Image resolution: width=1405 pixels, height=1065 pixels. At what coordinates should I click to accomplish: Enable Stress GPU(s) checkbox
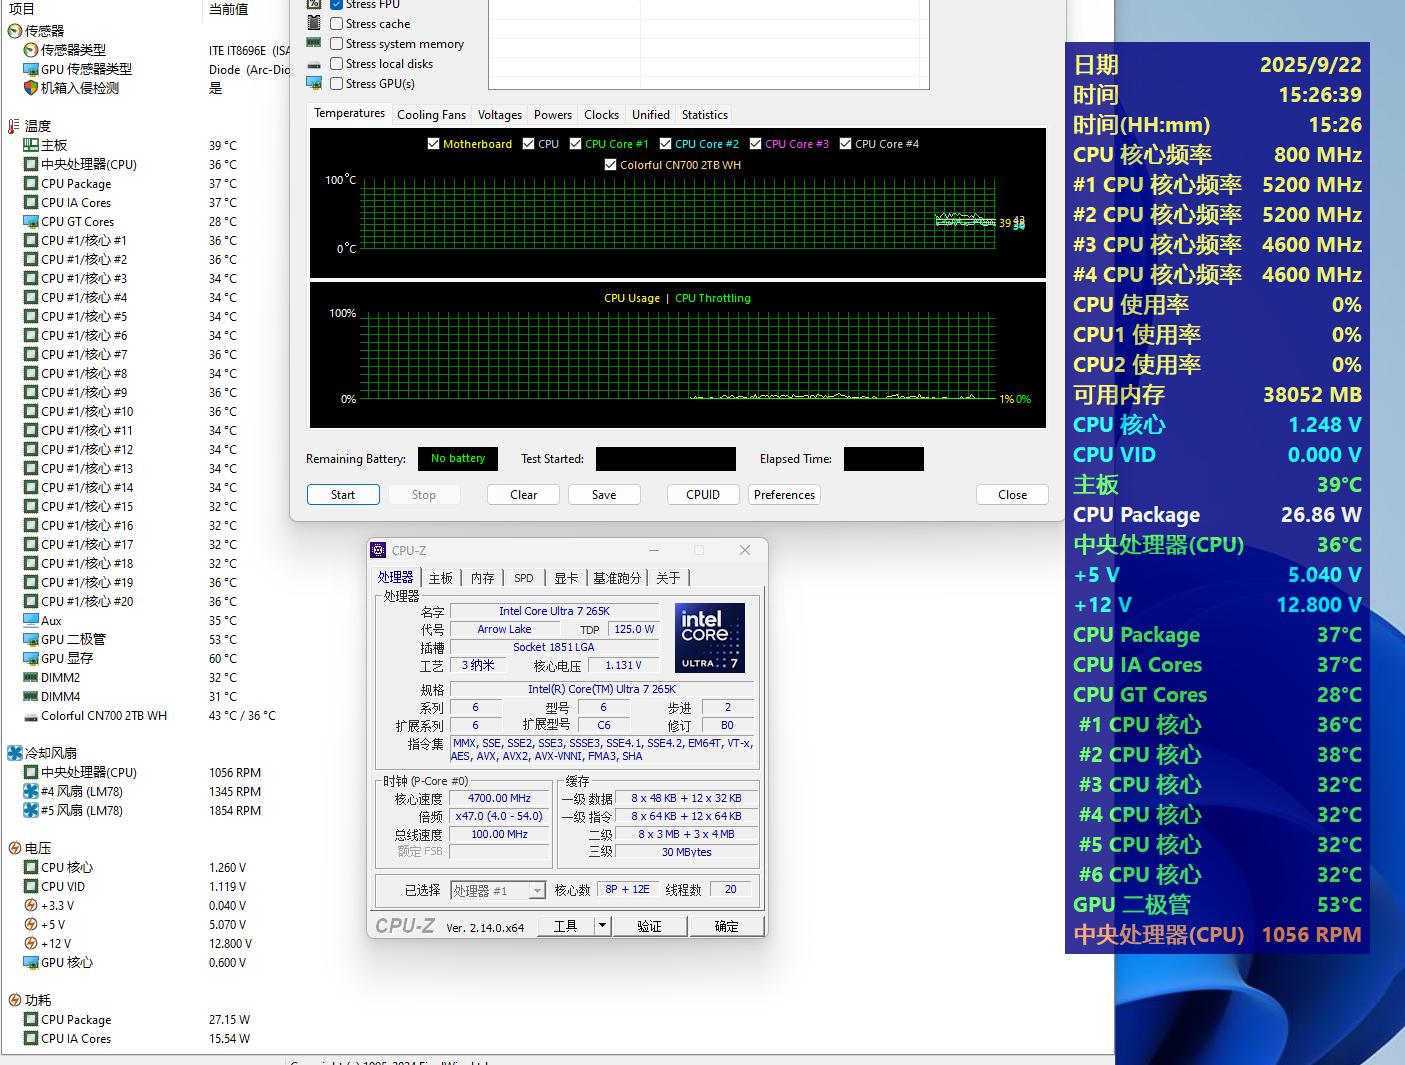tap(337, 84)
